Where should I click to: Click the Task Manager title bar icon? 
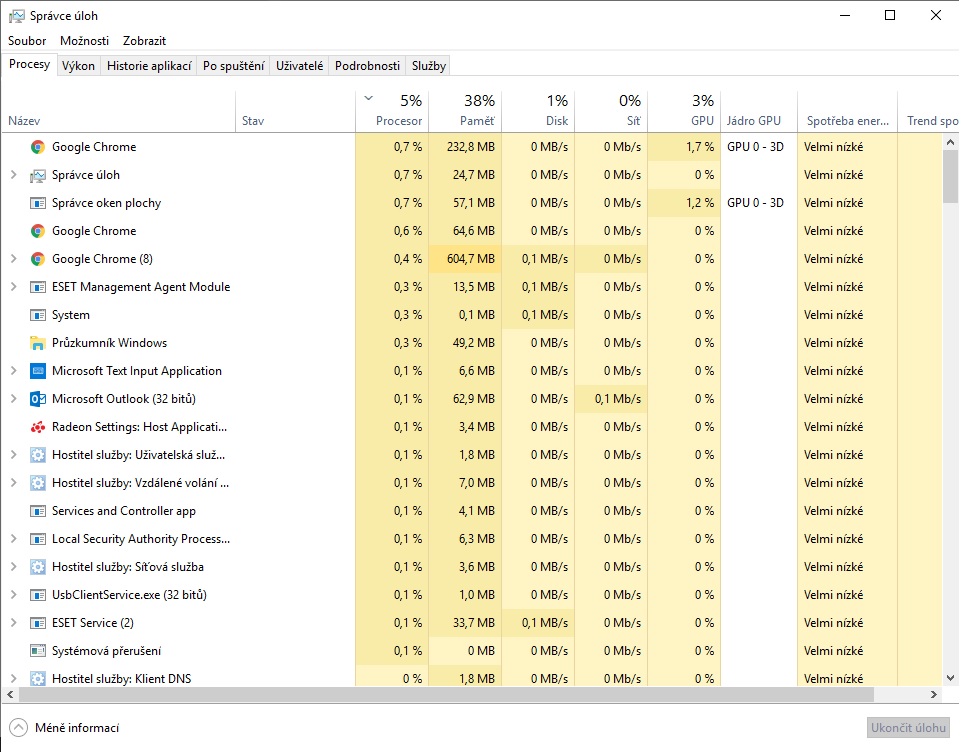[17, 16]
